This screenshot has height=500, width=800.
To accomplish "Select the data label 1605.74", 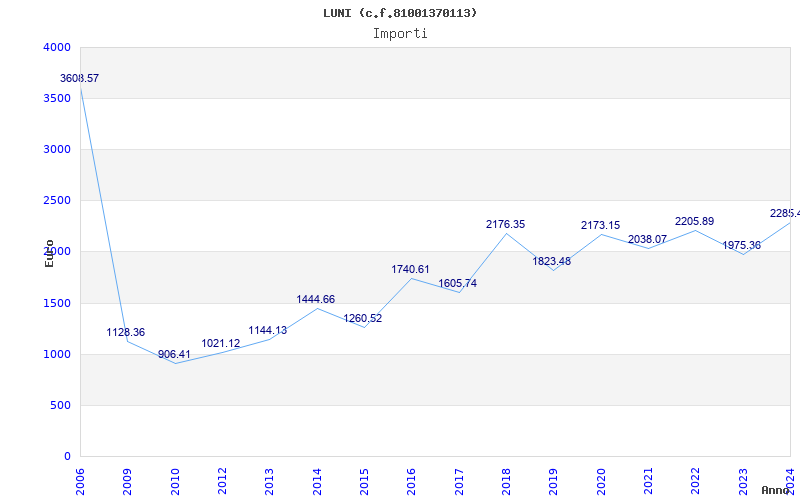I will click(458, 284).
